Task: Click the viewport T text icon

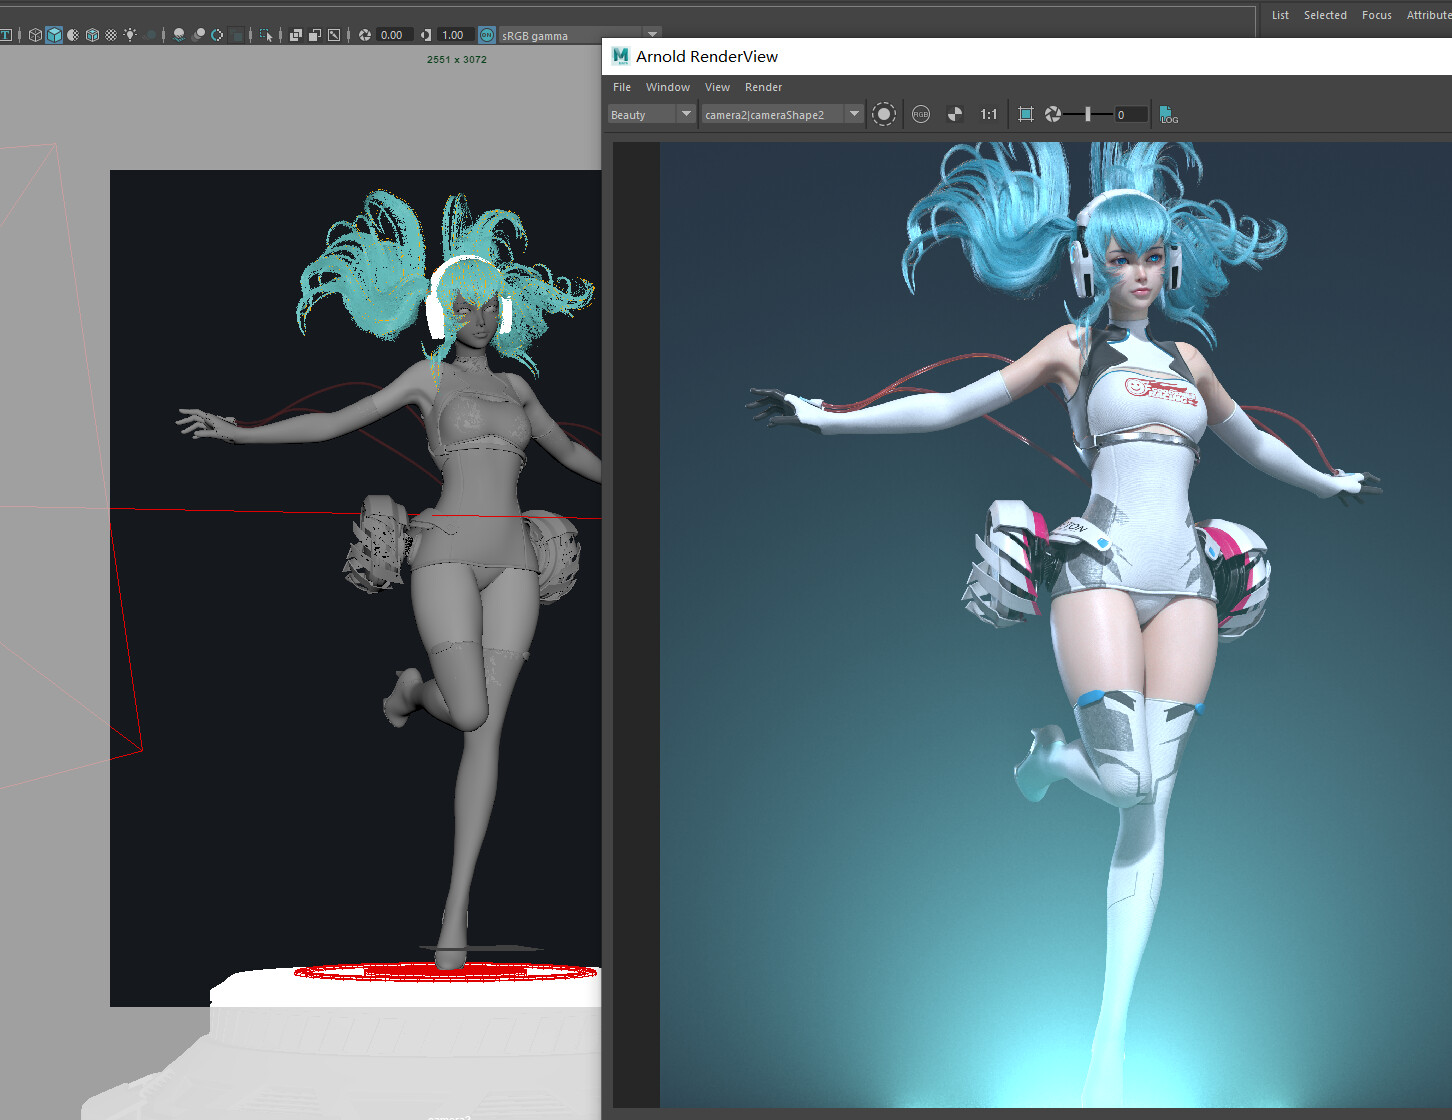Action: (5, 35)
